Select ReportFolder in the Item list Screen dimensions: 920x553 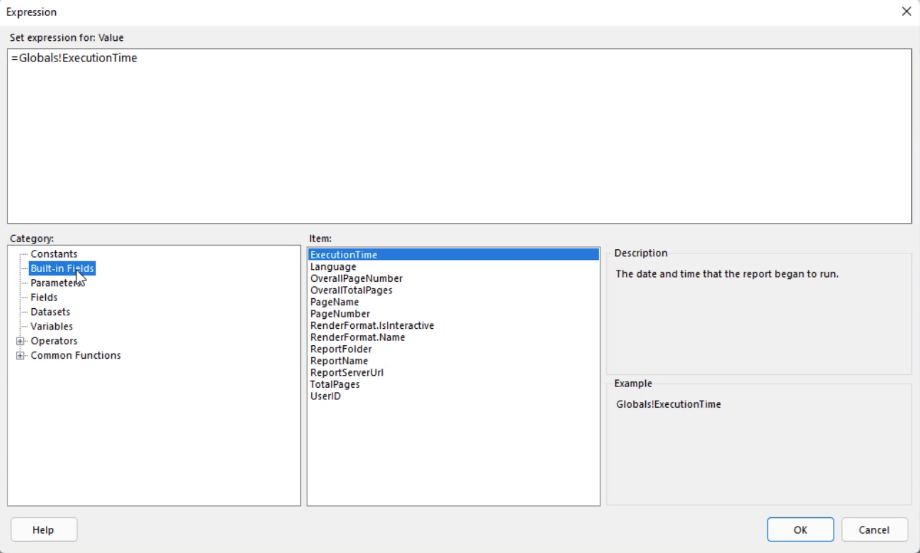(x=341, y=349)
